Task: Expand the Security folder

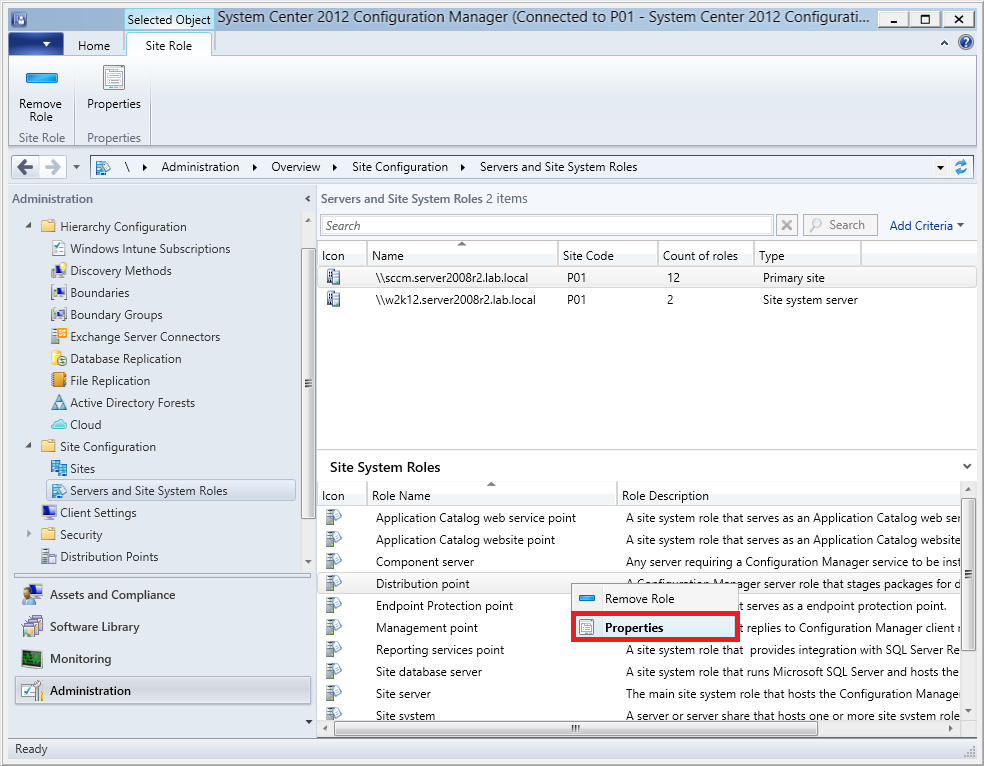Action: coord(29,534)
